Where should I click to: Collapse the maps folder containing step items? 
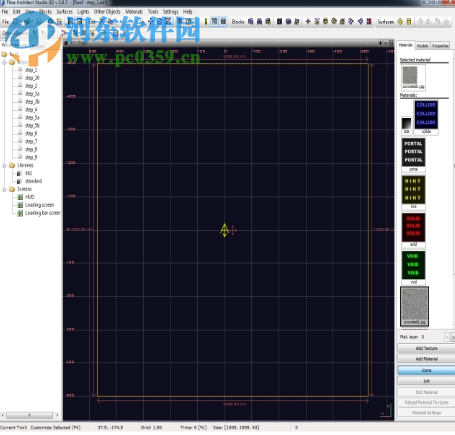[4, 62]
